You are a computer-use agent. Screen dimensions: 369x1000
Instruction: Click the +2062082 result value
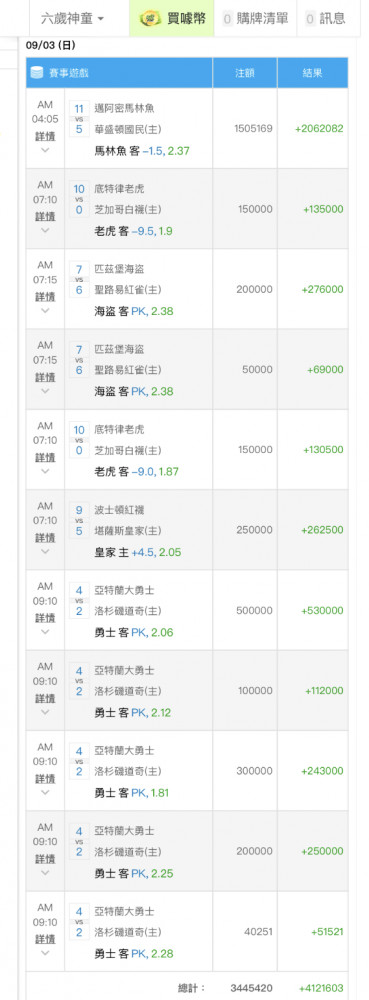pyautogui.click(x=319, y=128)
